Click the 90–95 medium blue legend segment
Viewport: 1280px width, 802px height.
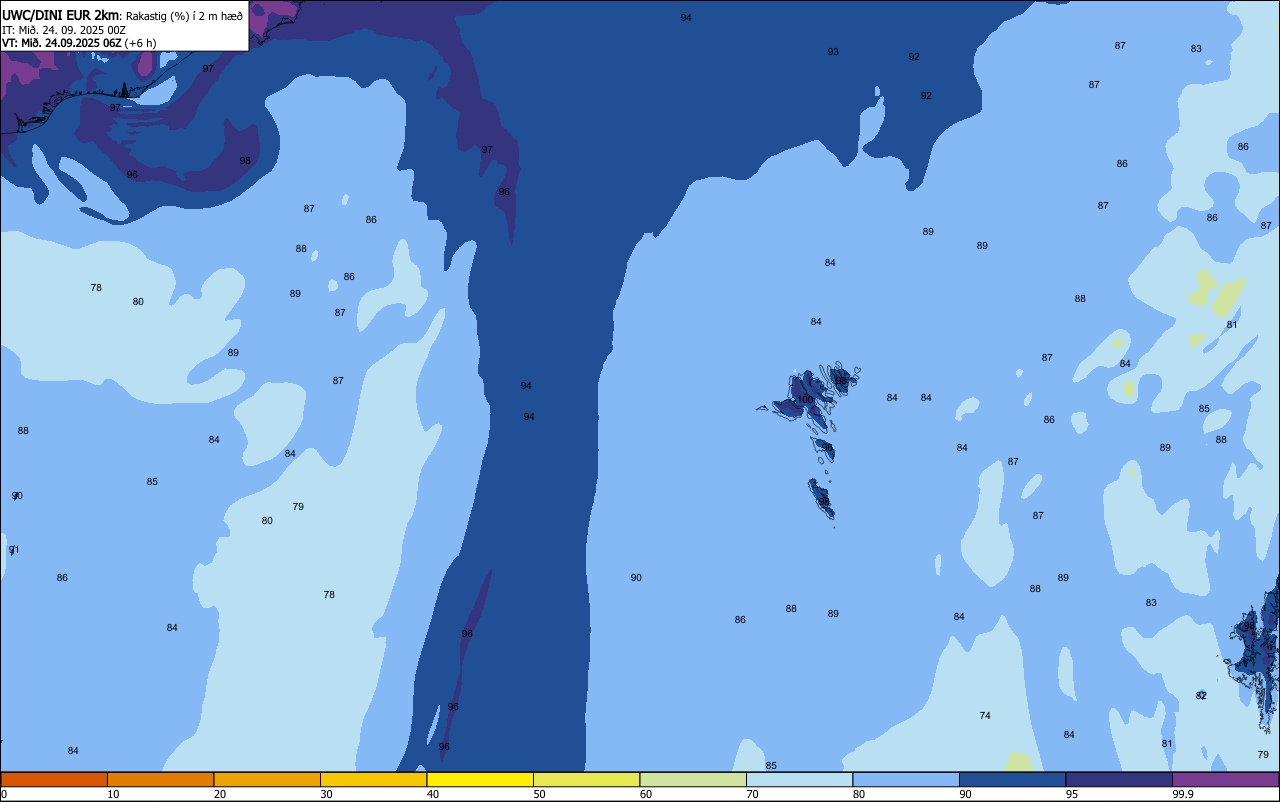1012,779
